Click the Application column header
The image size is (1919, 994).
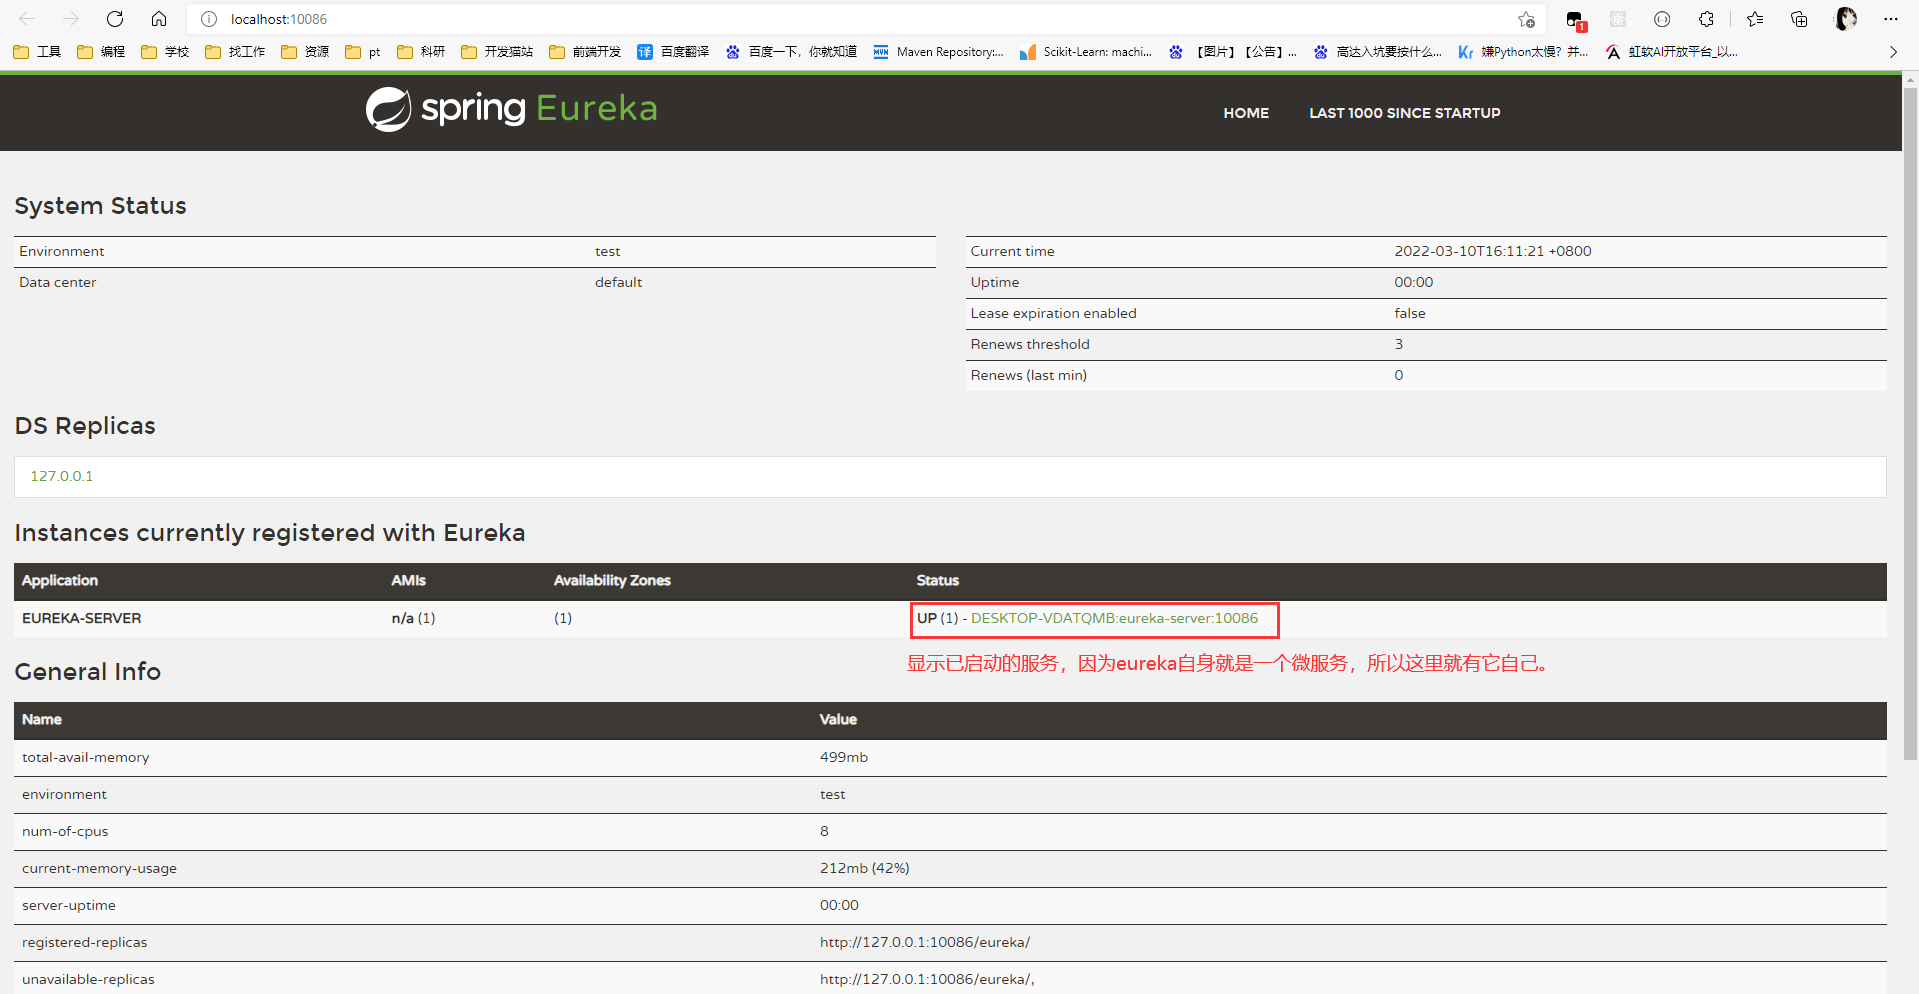tap(60, 580)
